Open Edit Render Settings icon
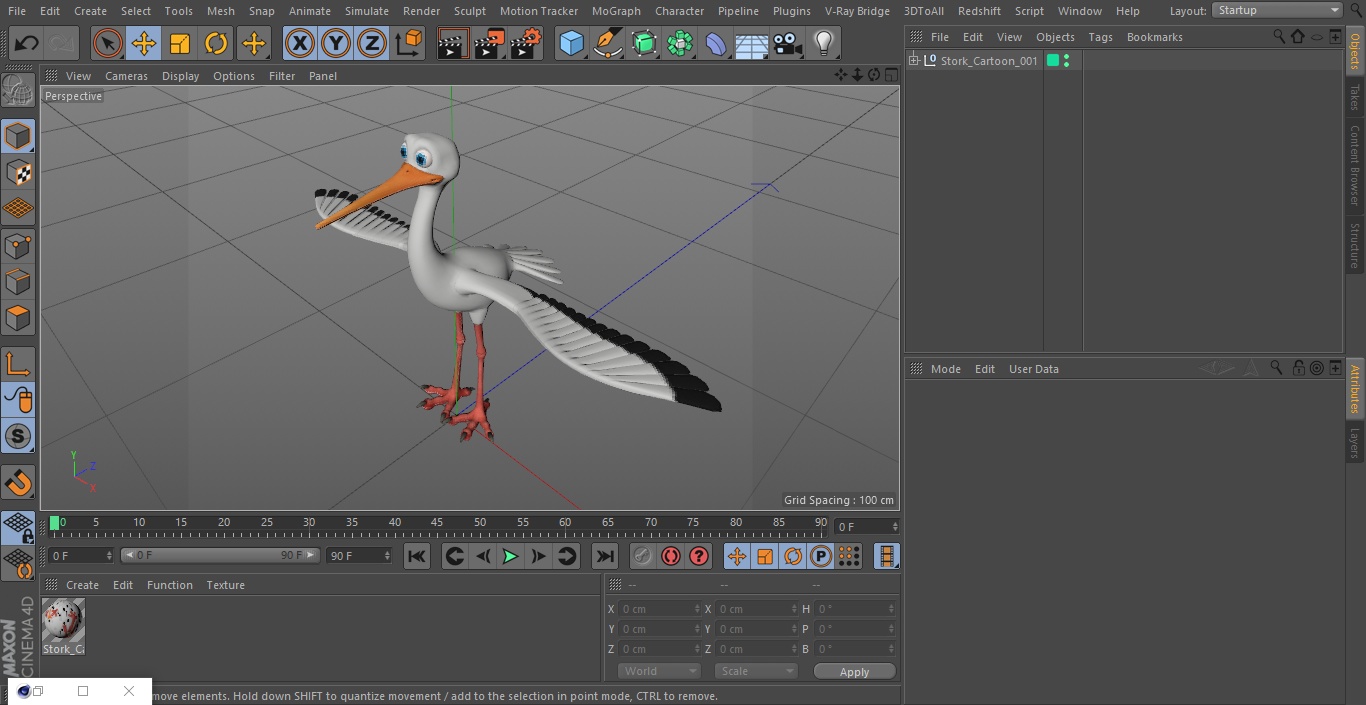 526,44
